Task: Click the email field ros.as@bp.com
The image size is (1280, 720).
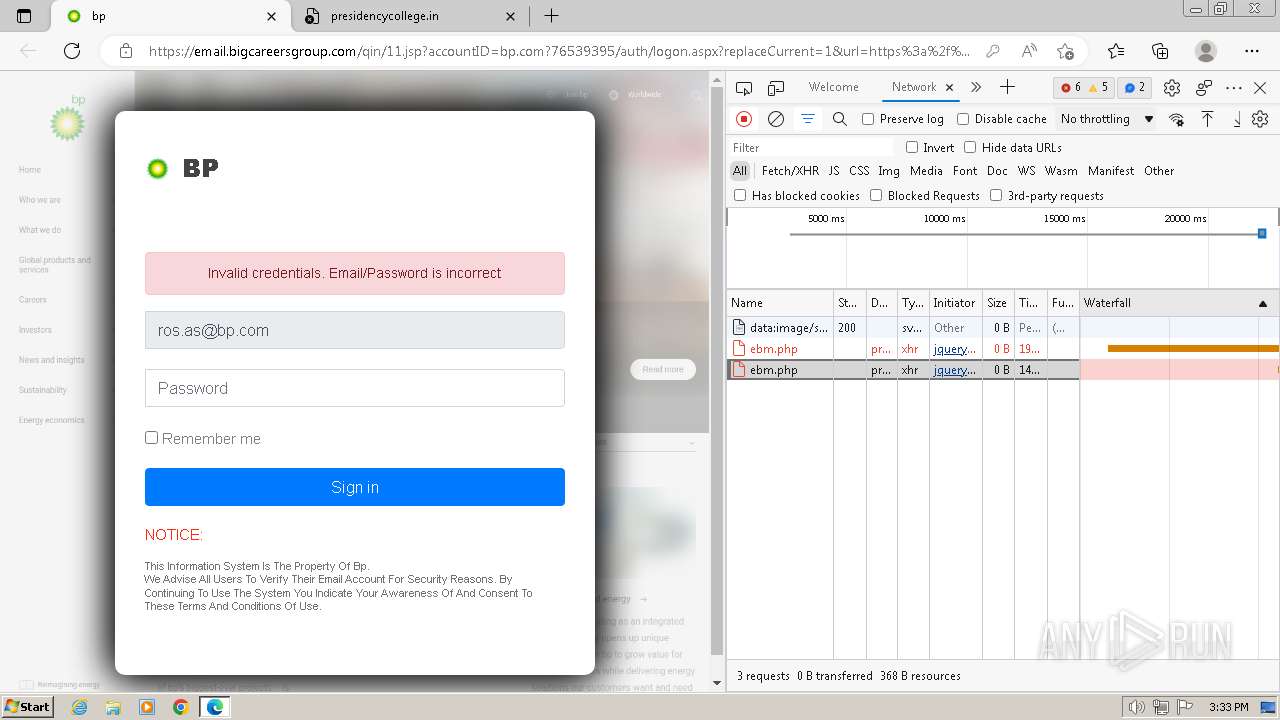Action: click(x=355, y=330)
